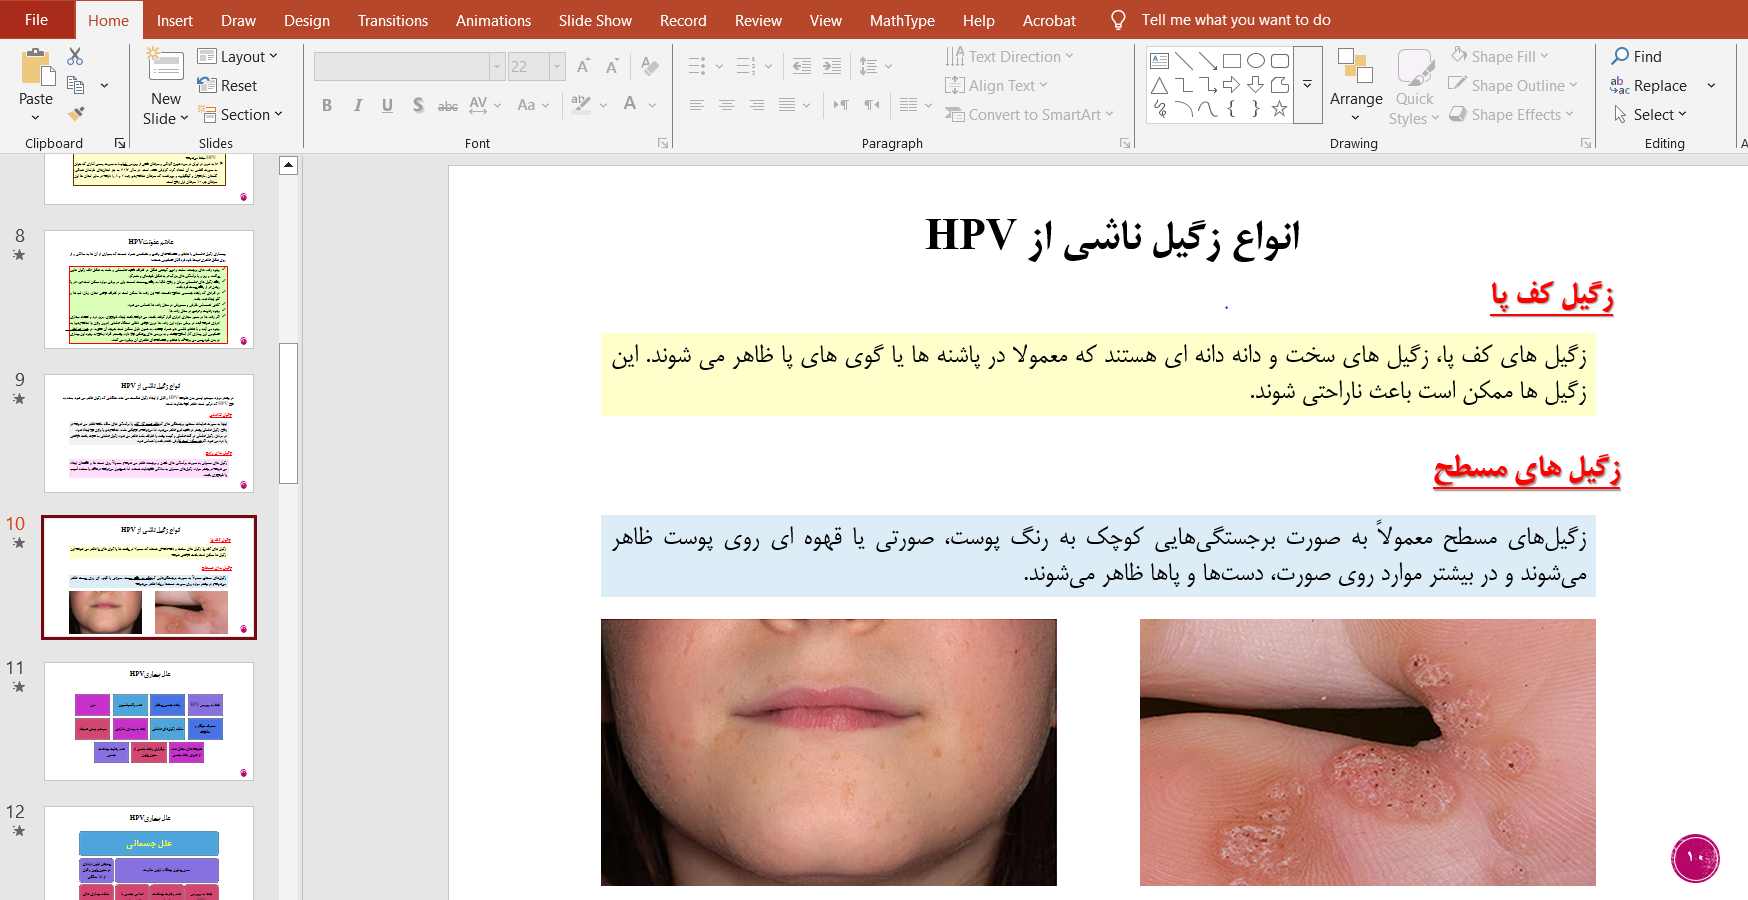Toggle Underline formatting
The width and height of the screenshot is (1748, 900).
[387, 105]
